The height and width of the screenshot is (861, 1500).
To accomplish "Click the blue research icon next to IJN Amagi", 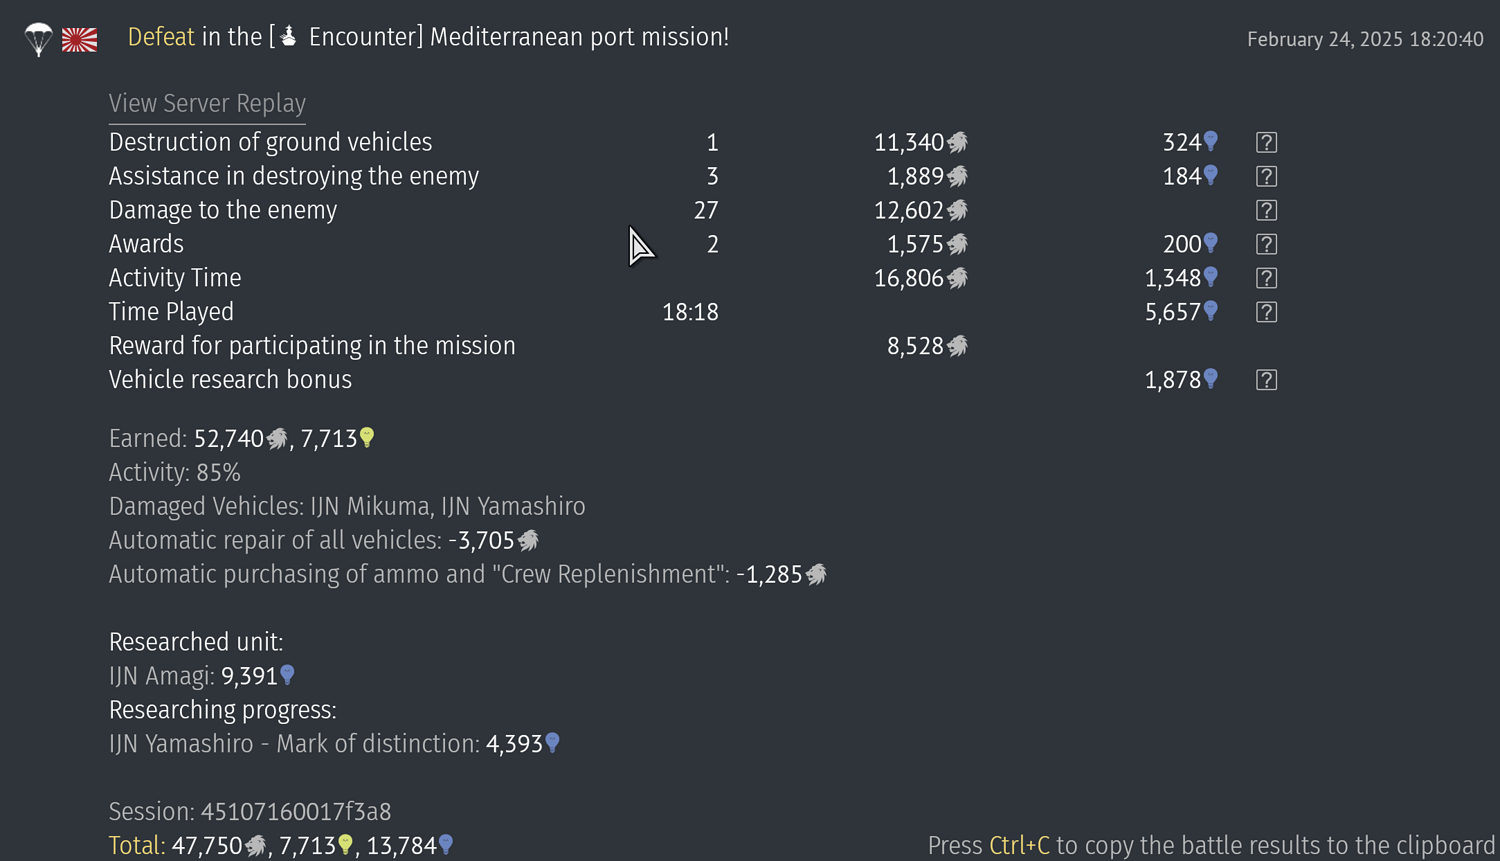I will pos(288,676).
